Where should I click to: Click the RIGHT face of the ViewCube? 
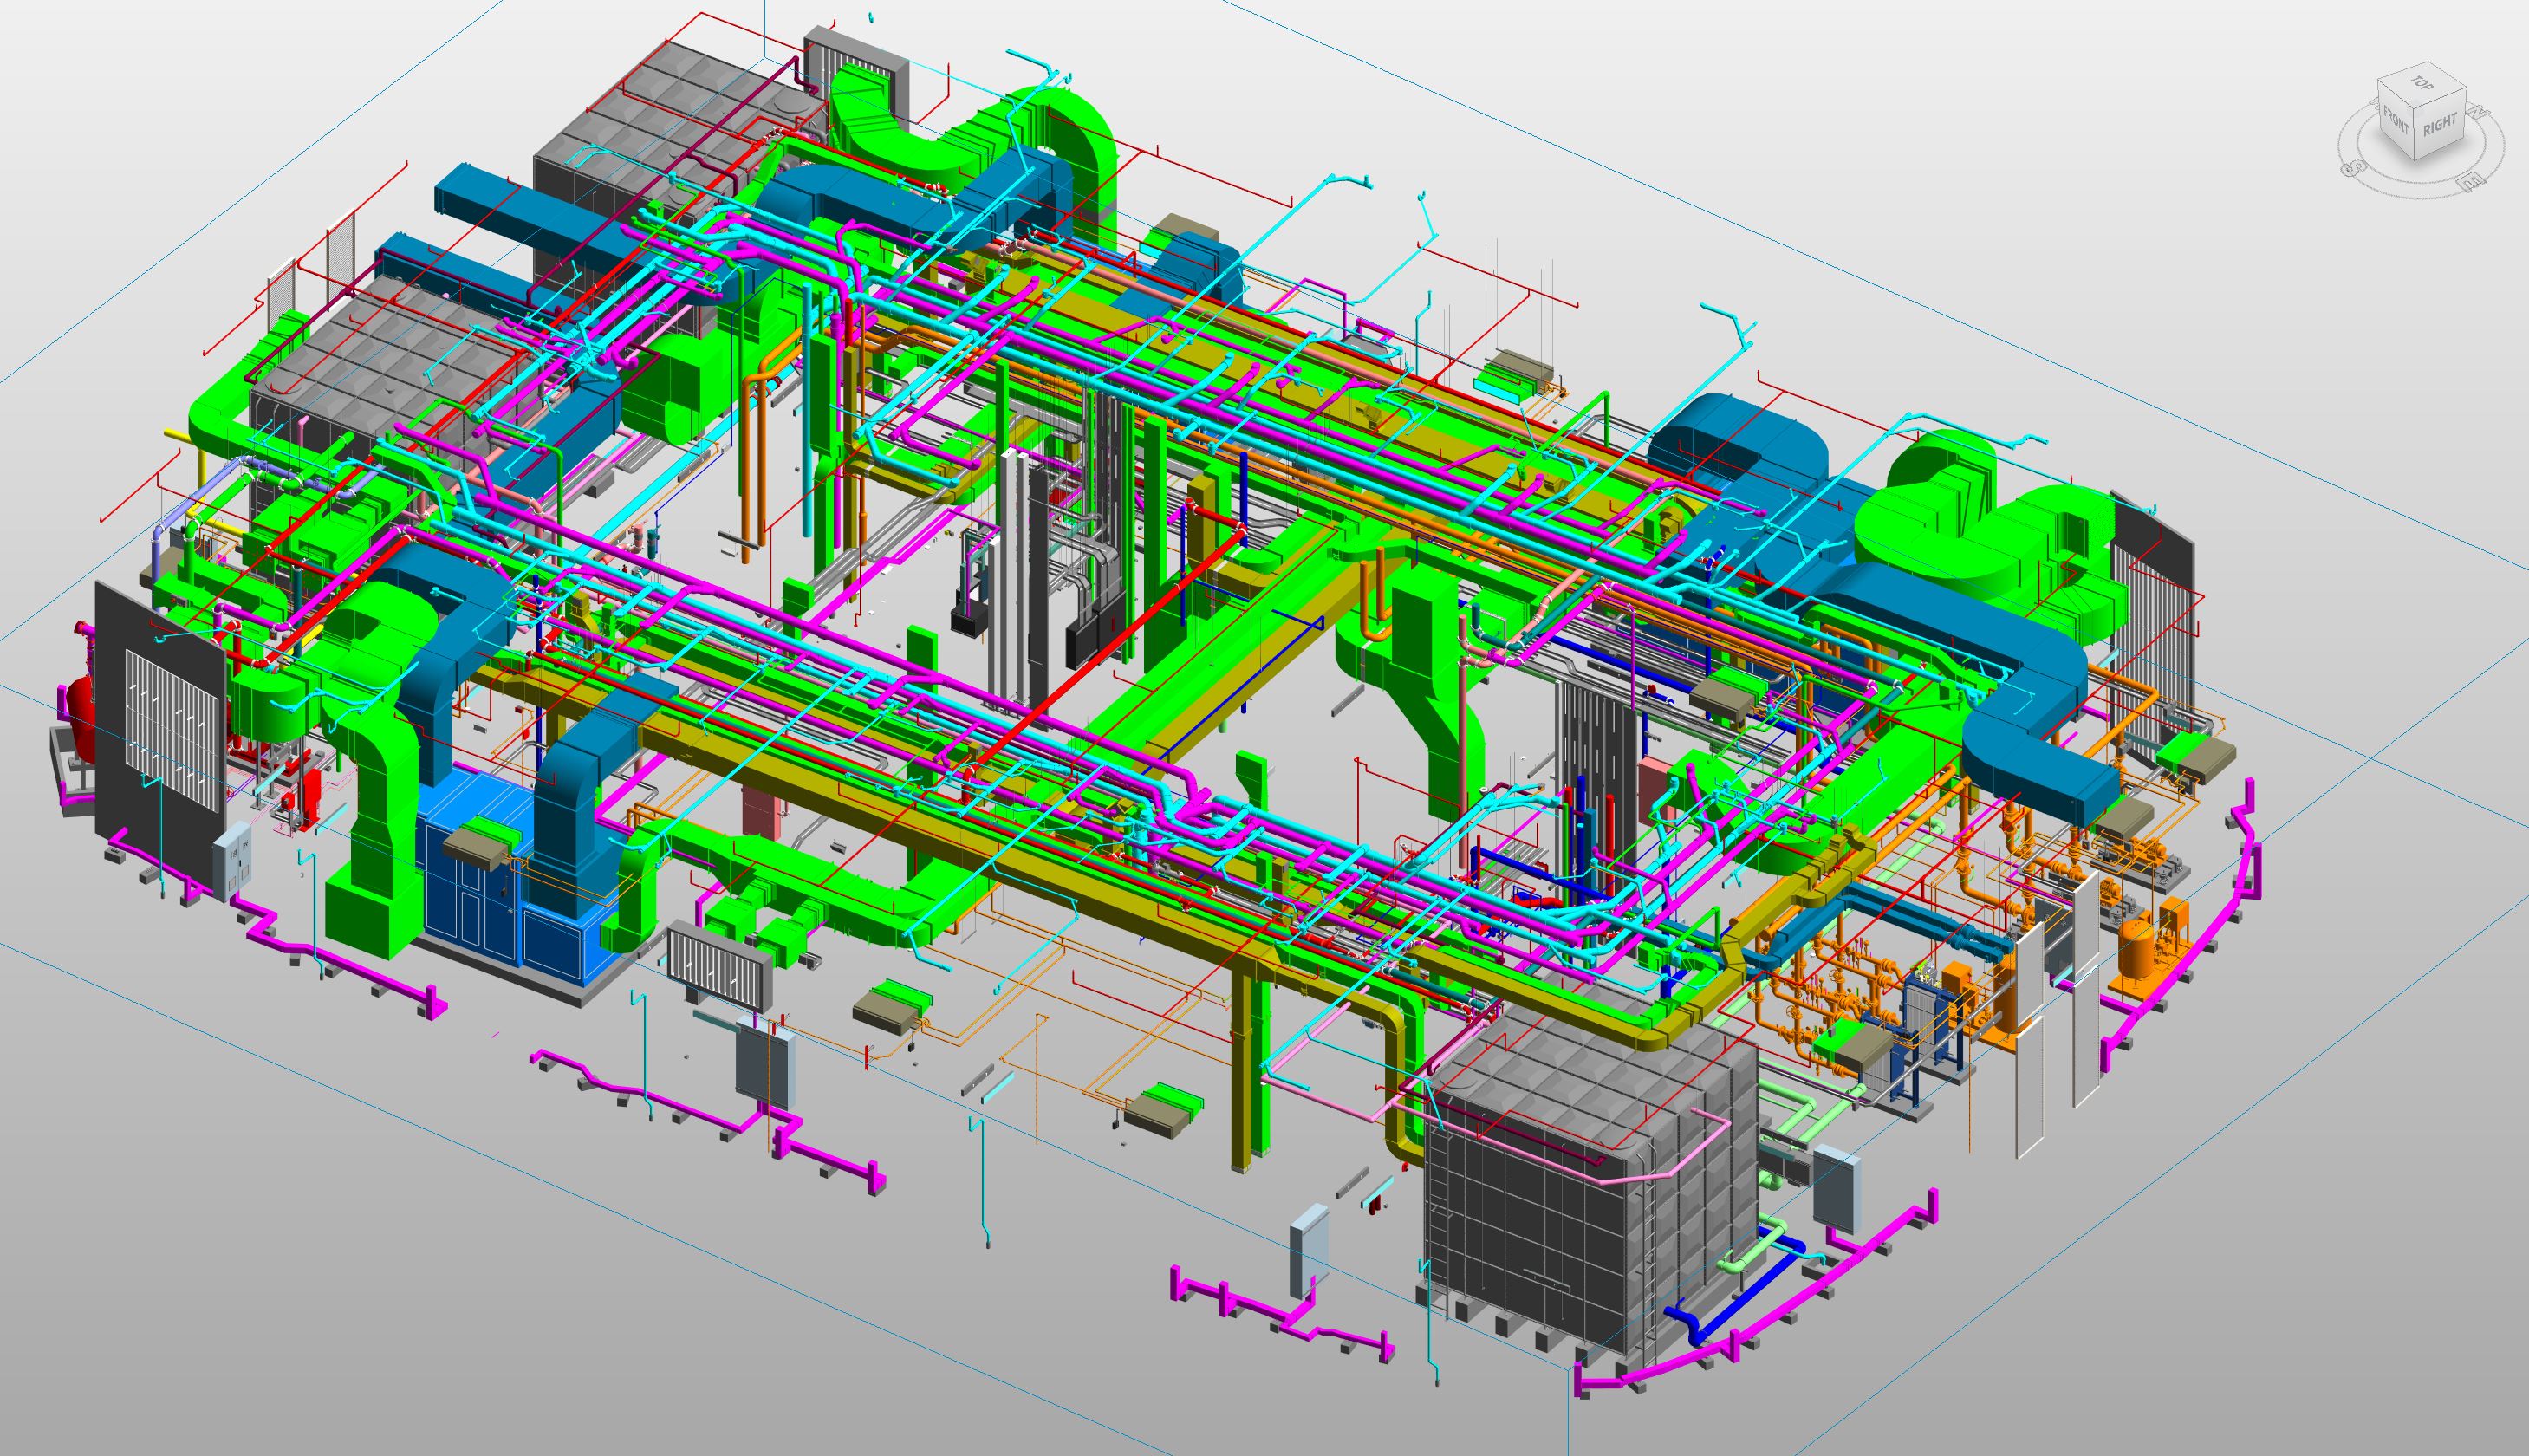coord(2440,125)
